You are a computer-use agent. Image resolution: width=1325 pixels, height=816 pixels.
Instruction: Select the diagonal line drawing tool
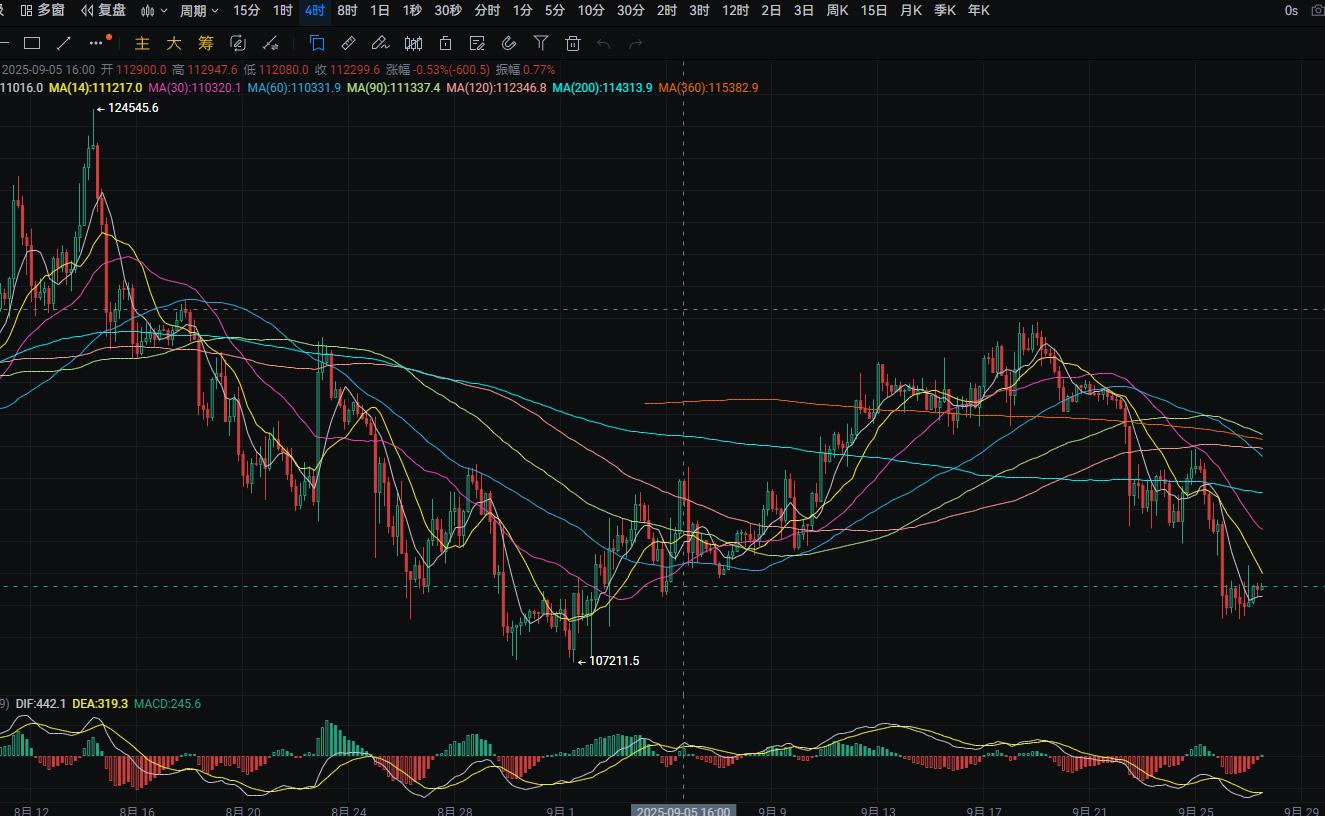click(x=64, y=43)
